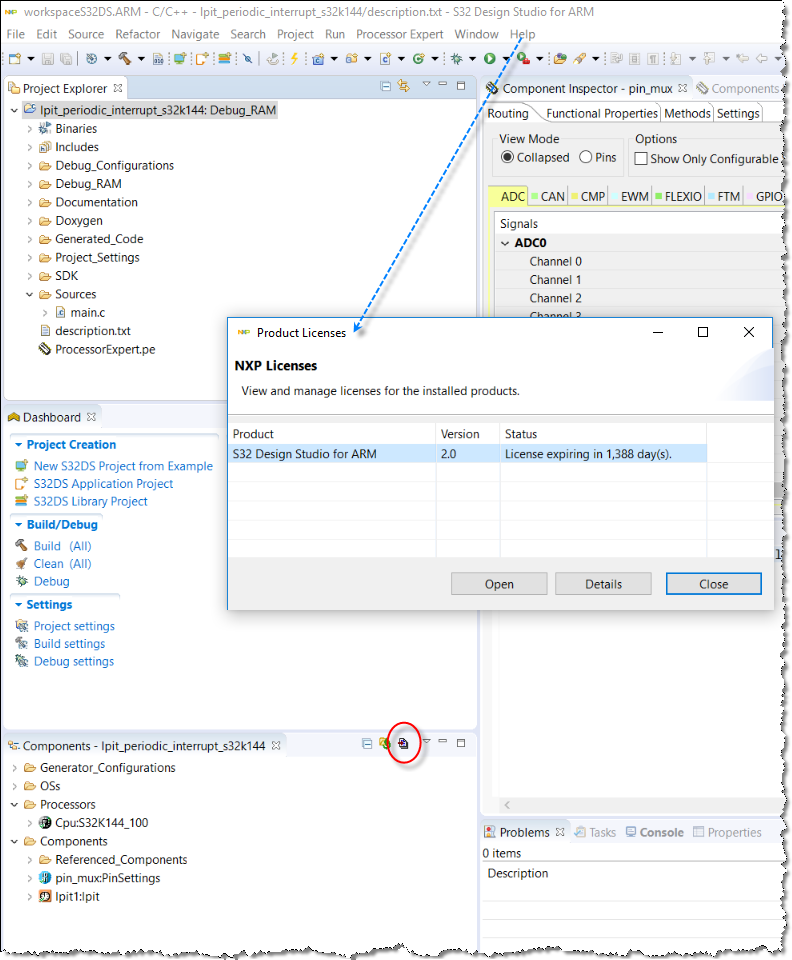
Task: Click the Debug settings link in Dashboard
Action: click(x=73, y=661)
